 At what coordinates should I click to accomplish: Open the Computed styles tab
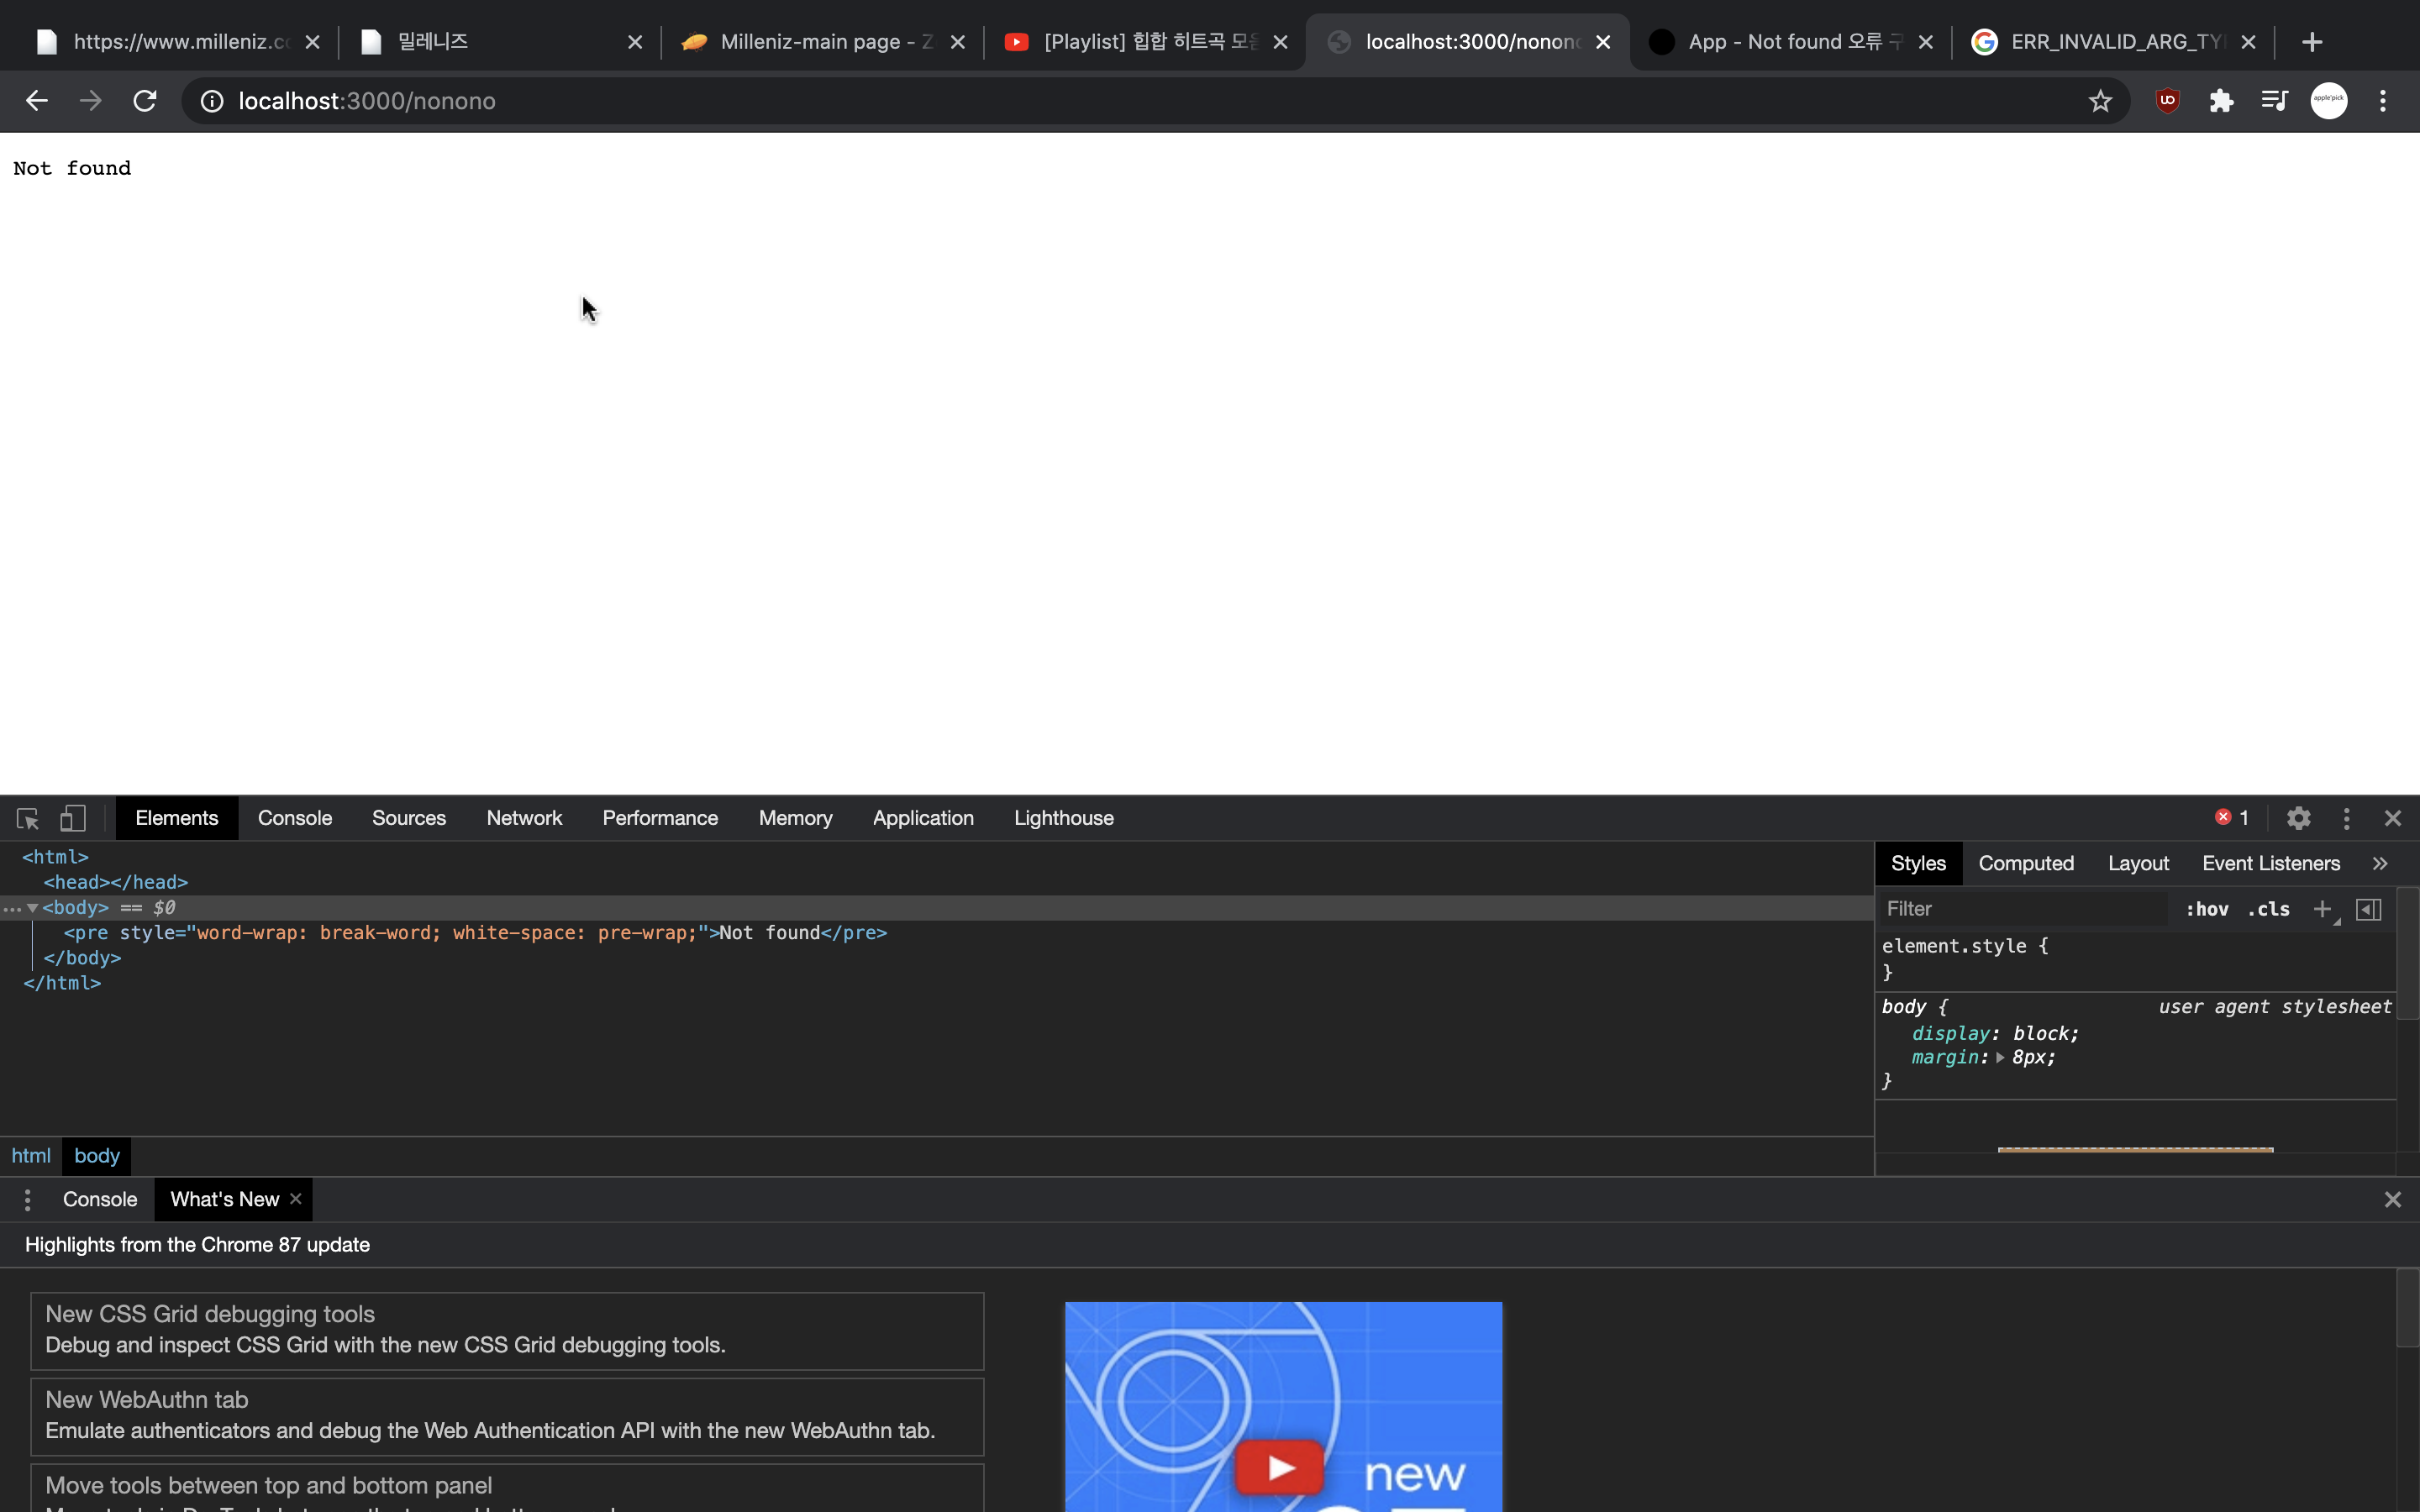tap(2026, 863)
